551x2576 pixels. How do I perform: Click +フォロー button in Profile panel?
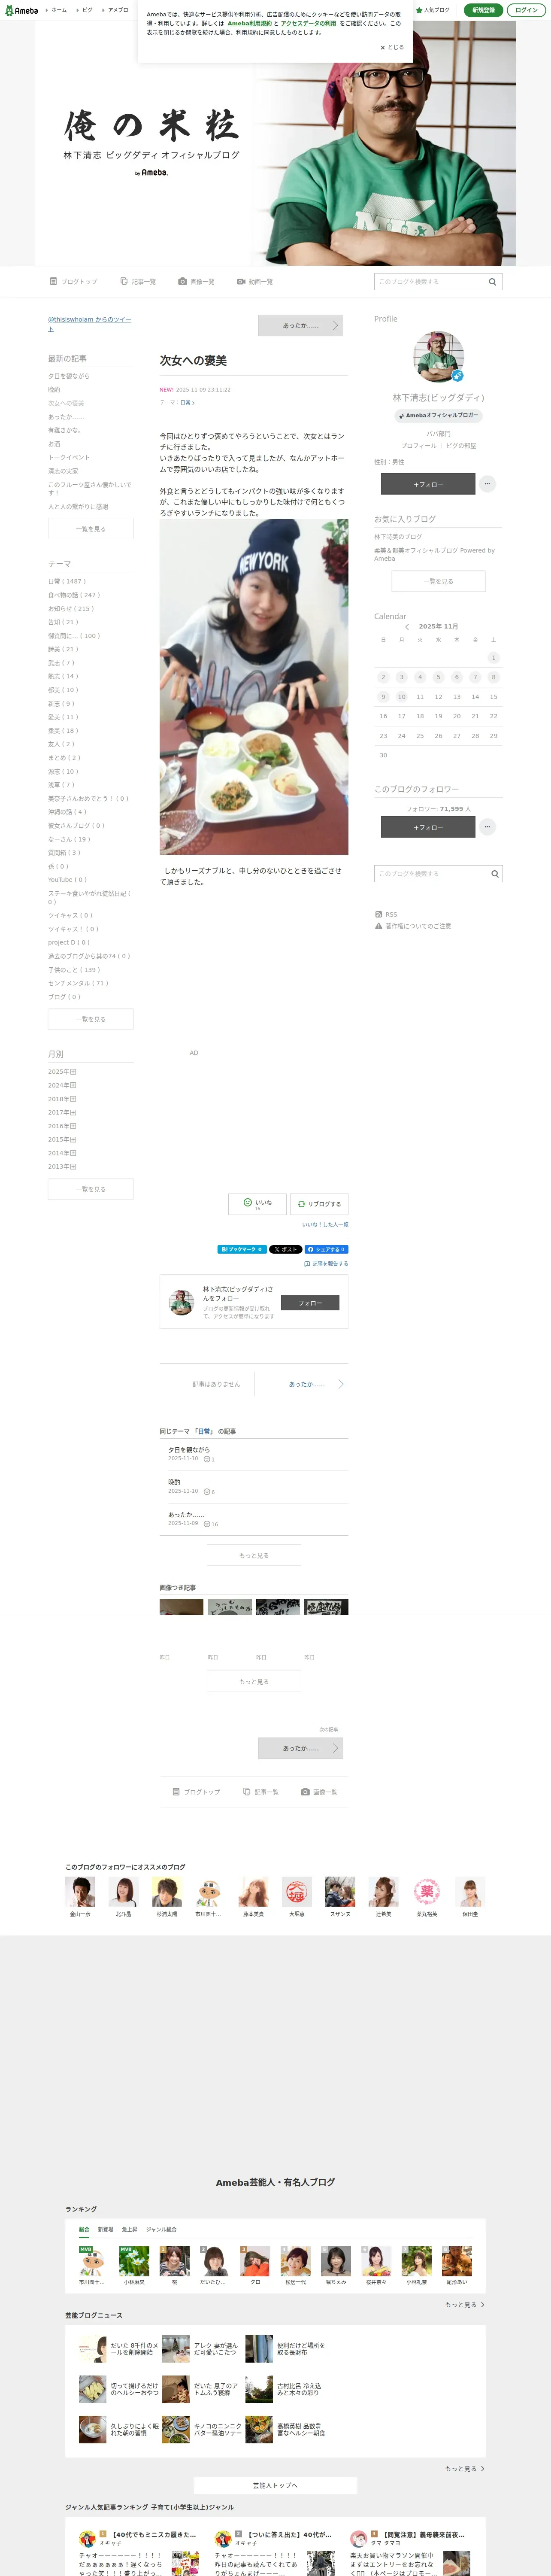428,484
